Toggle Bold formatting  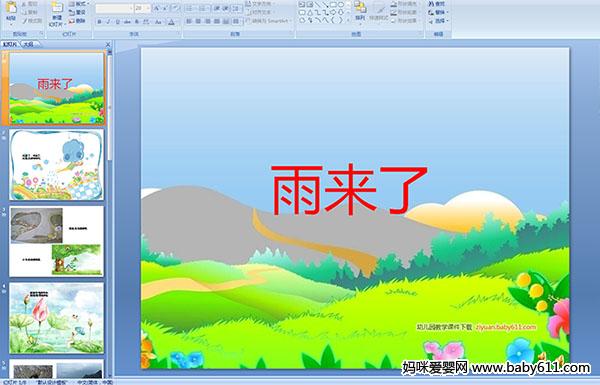pos(99,22)
